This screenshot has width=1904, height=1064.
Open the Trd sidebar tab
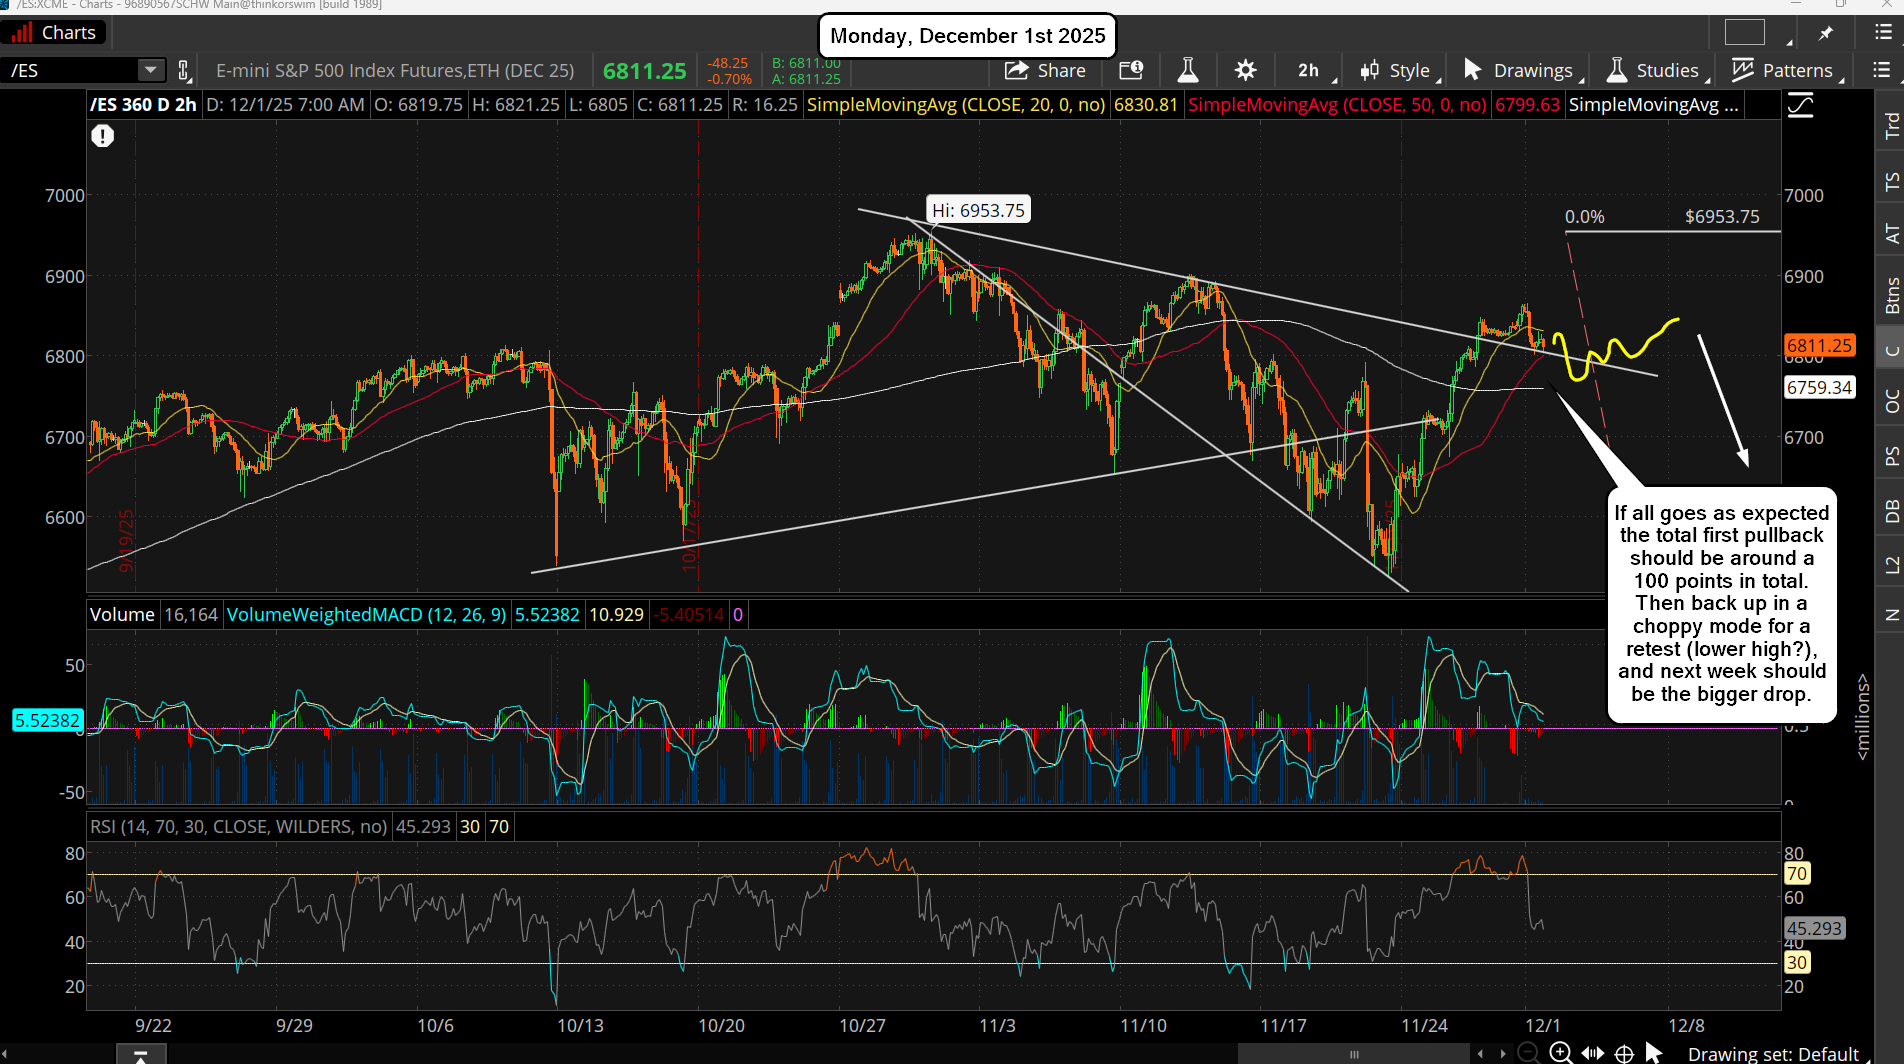(x=1891, y=125)
